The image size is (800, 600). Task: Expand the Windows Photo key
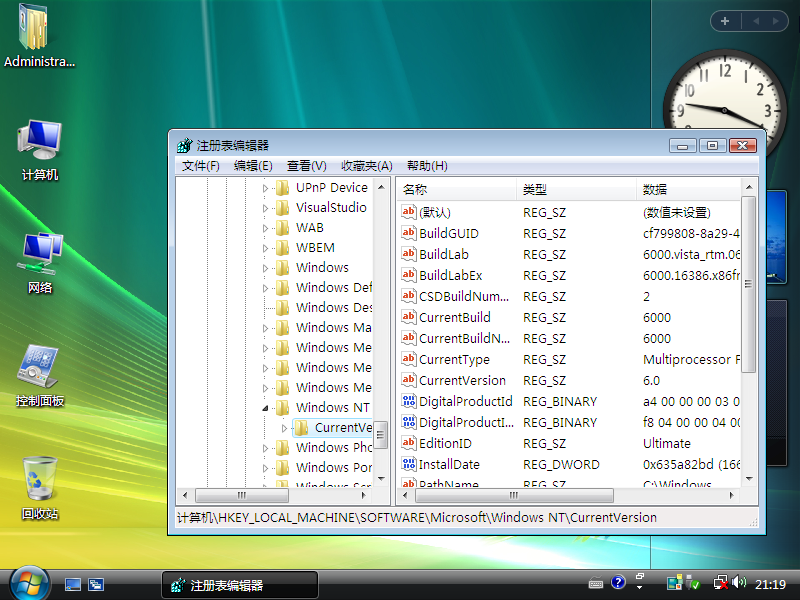265,448
